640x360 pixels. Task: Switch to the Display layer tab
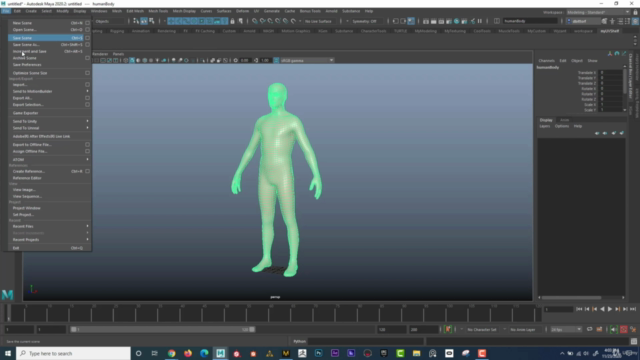pyautogui.click(x=546, y=120)
